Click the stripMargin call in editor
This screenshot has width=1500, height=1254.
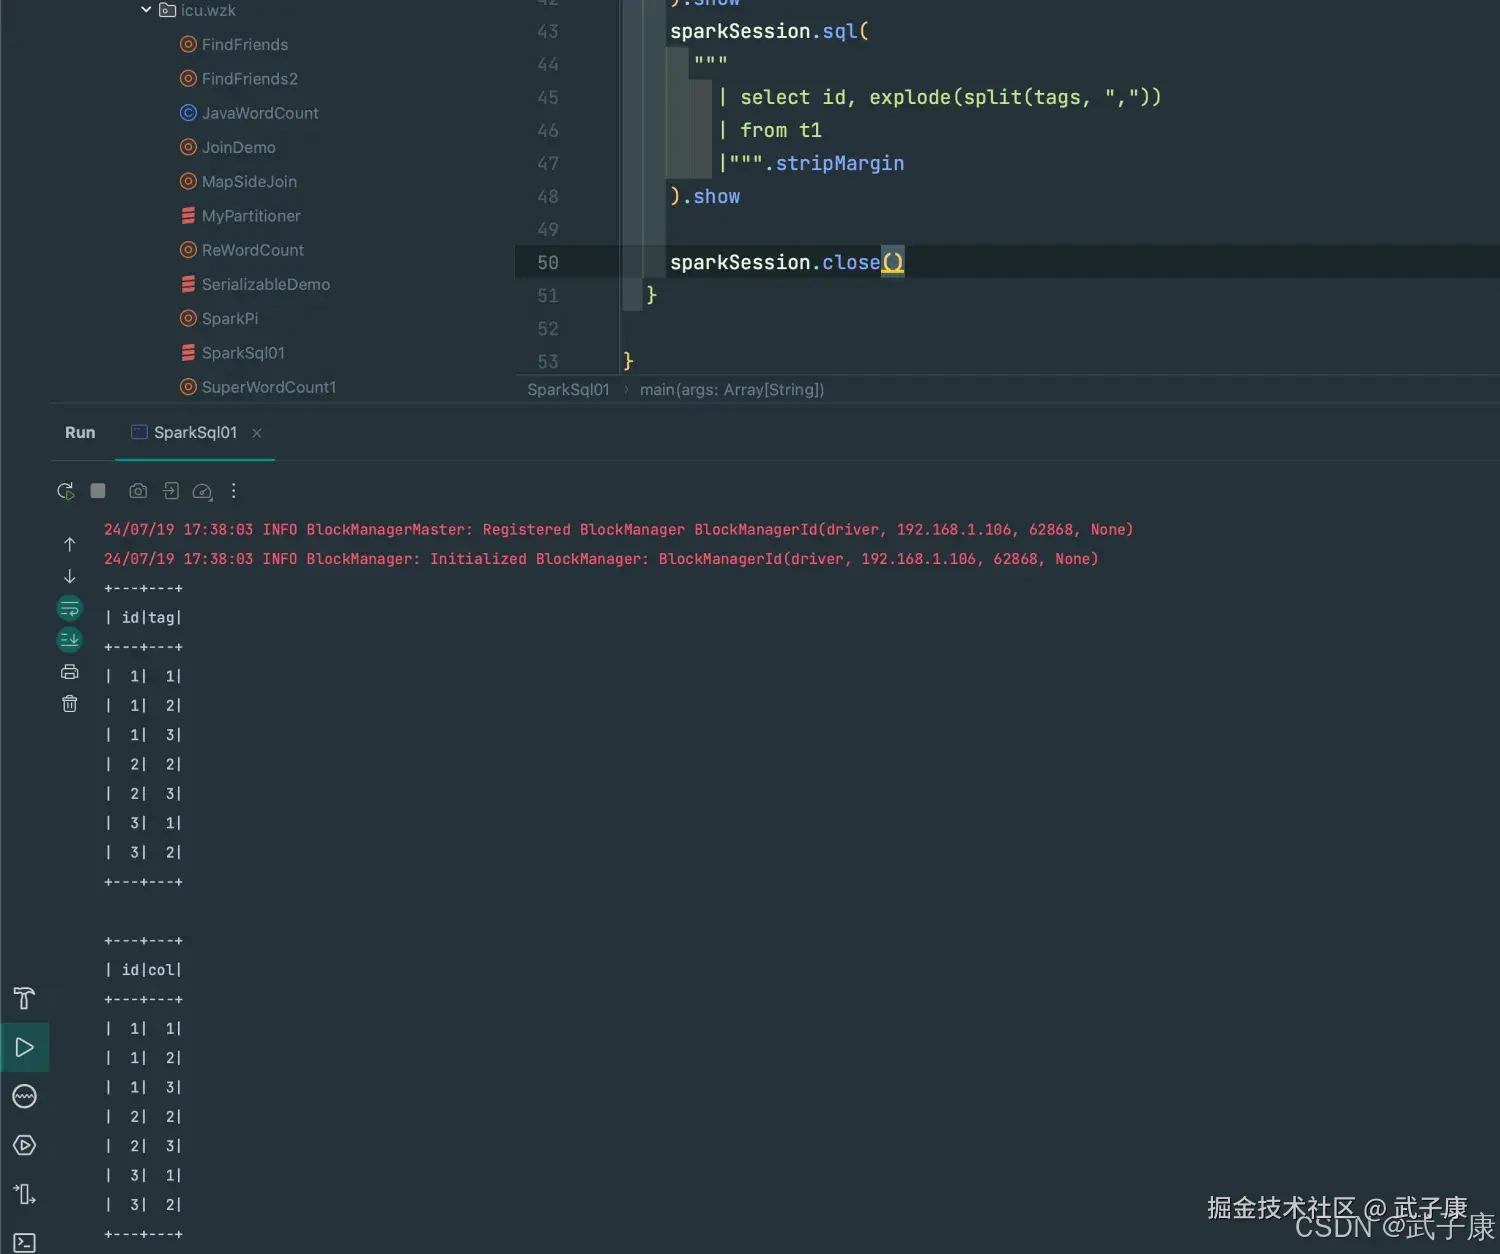point(840,163)
